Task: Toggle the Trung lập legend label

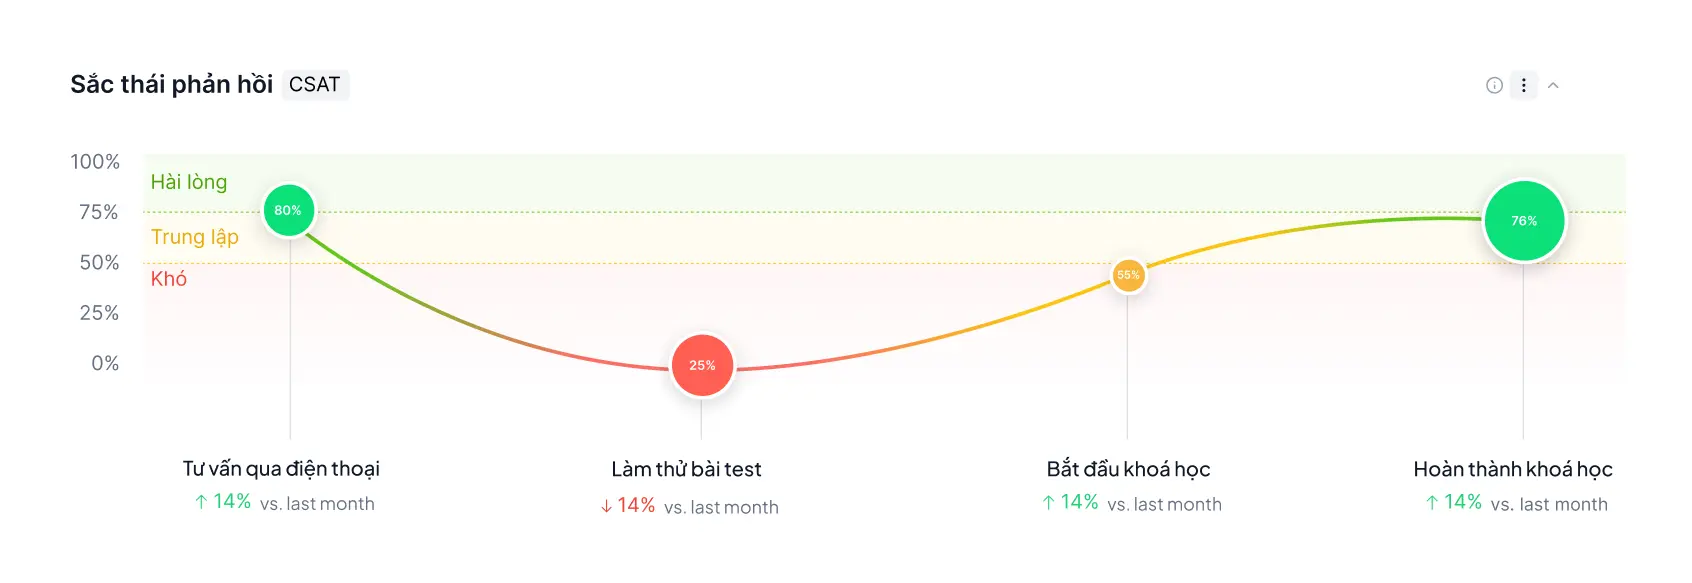Action: [x=194, y=238]
